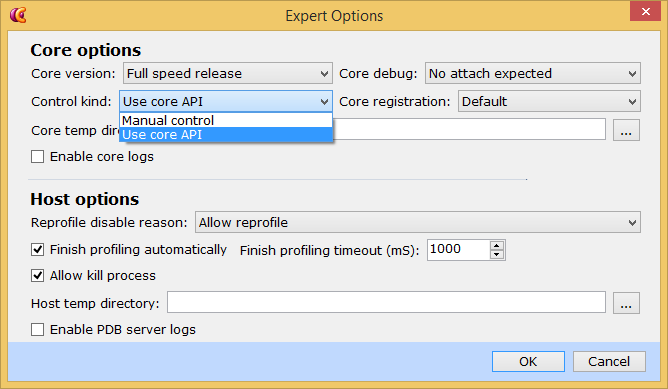Open the Core debug dropdown

coord(533,73)
